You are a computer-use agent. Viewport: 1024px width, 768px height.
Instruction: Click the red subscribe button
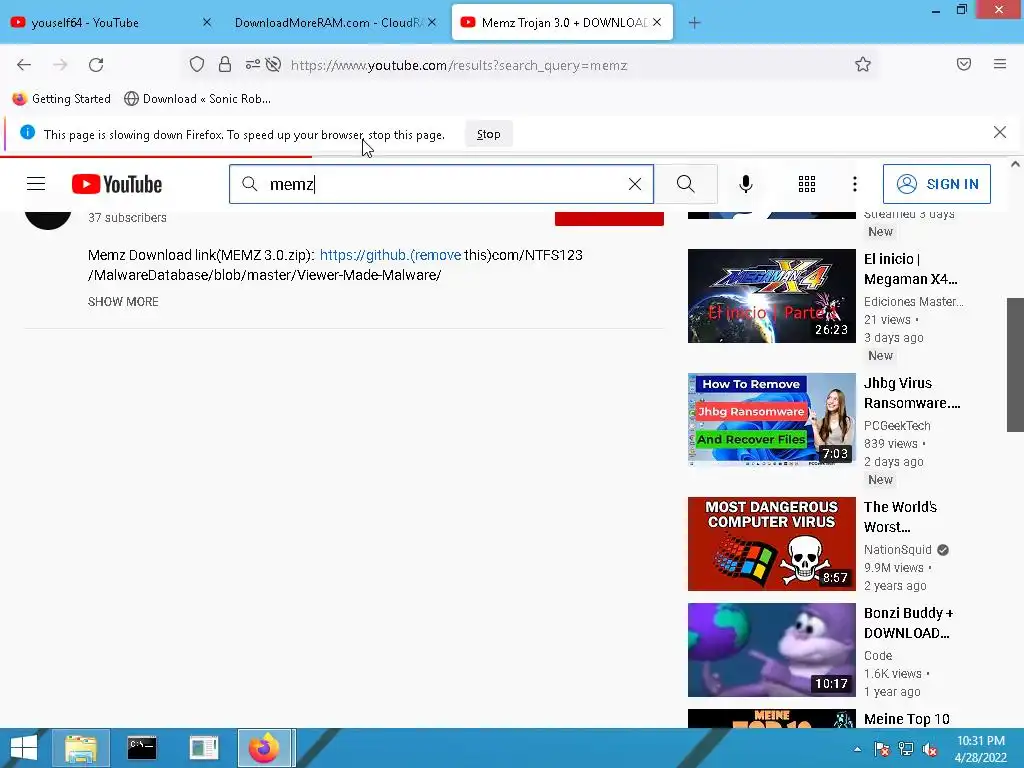coord(609,219)
